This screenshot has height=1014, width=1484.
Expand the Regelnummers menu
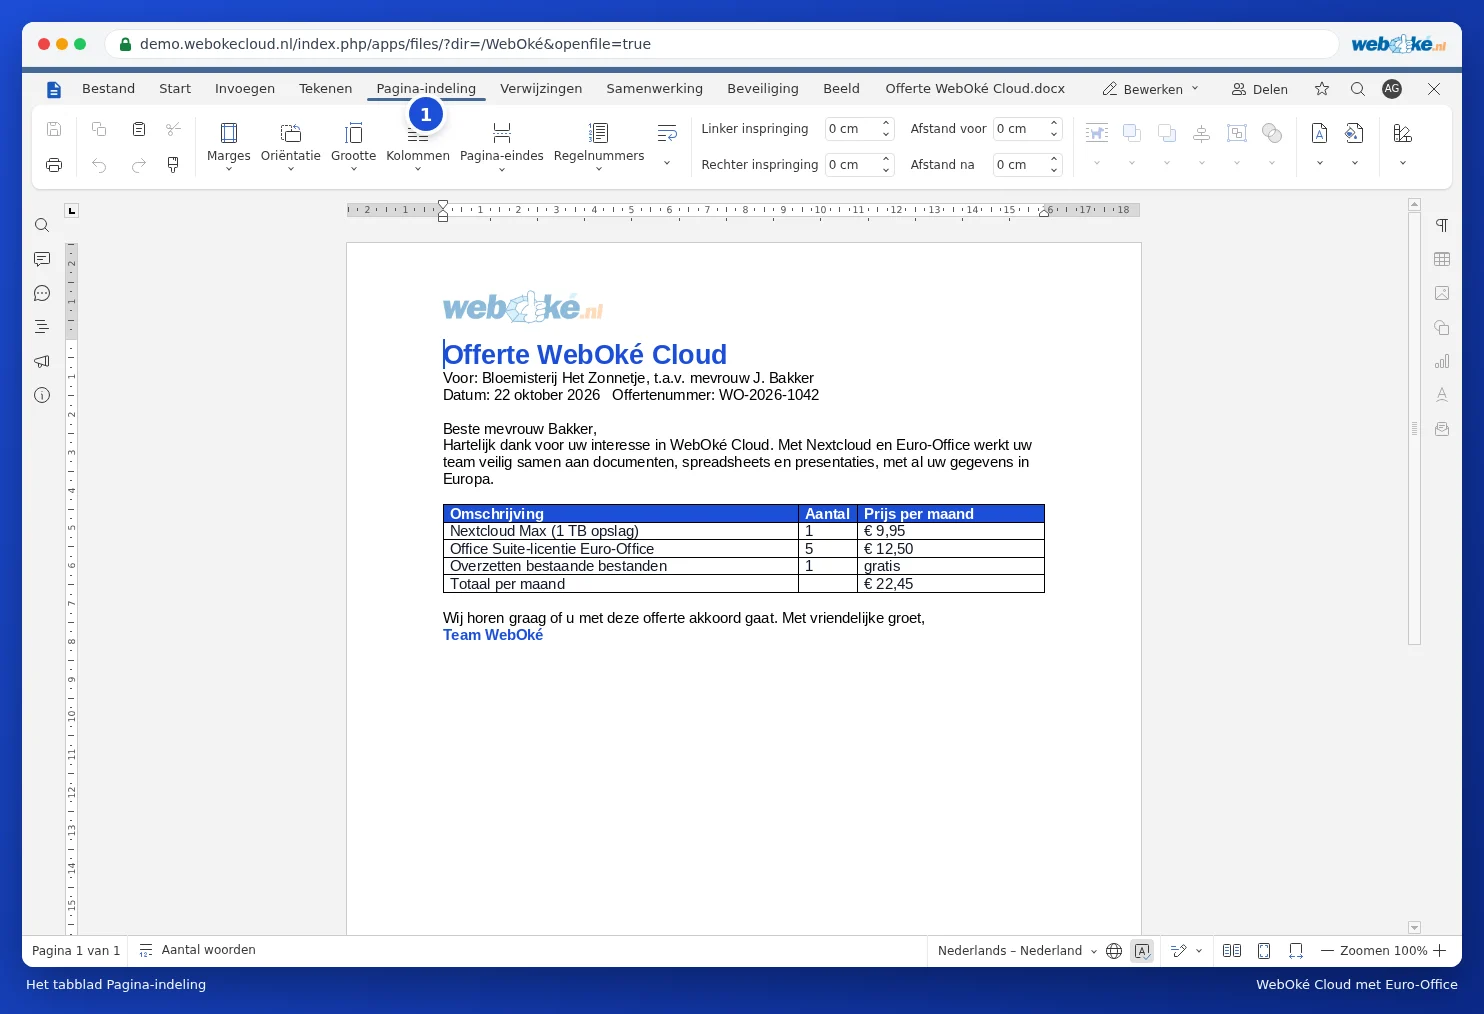[x=598, y=145]
